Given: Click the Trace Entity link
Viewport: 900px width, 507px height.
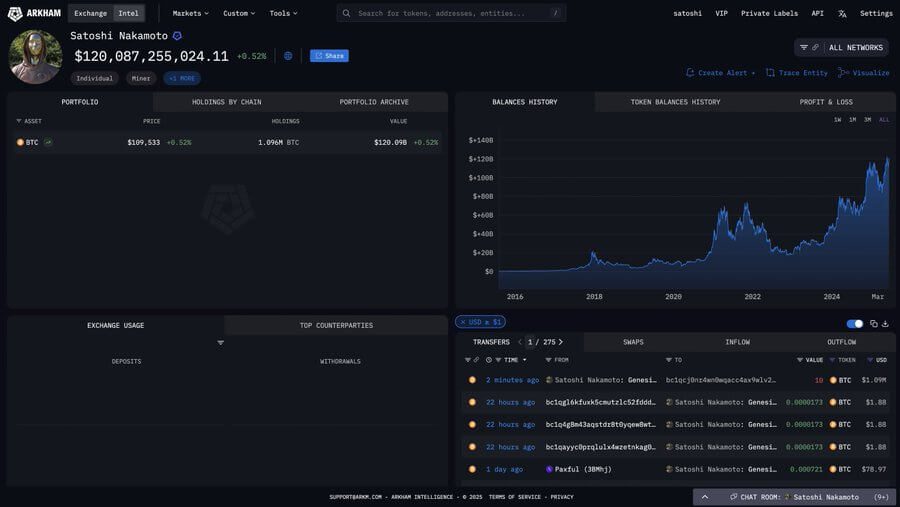Looking at the screenshot, I should point(797,73).
